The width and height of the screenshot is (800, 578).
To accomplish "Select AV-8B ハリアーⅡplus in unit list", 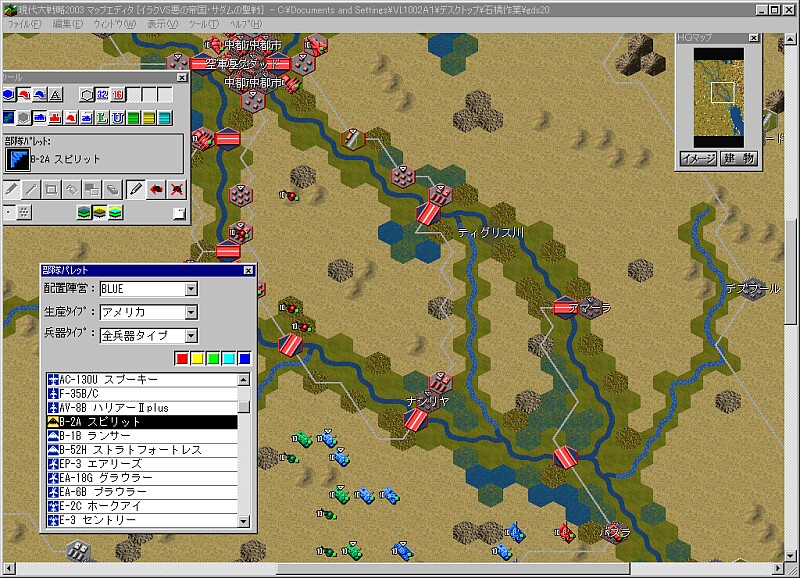I will pos(142,408).
